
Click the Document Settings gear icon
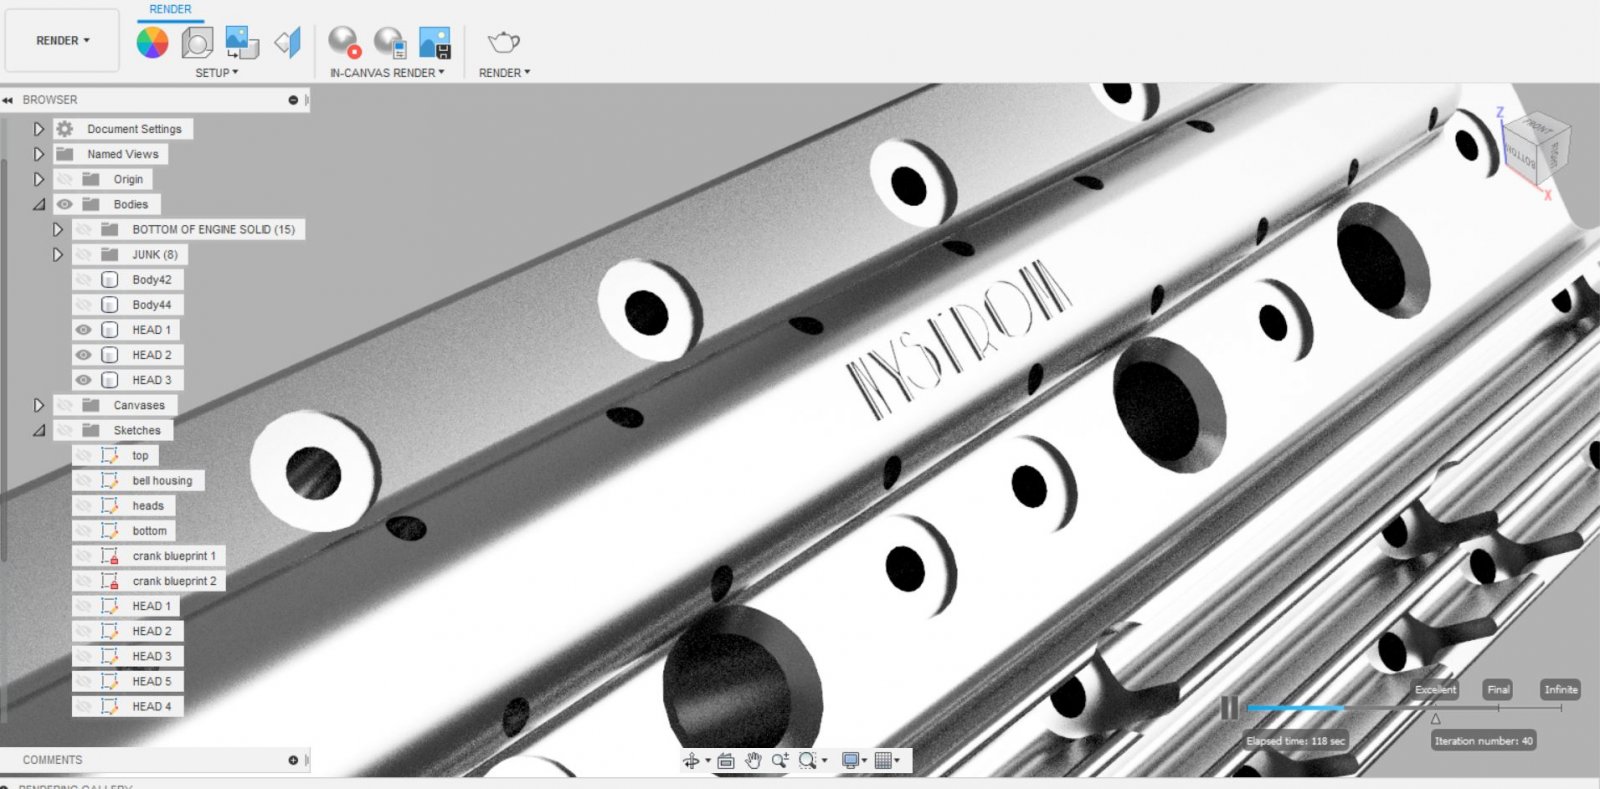[65, 129]
